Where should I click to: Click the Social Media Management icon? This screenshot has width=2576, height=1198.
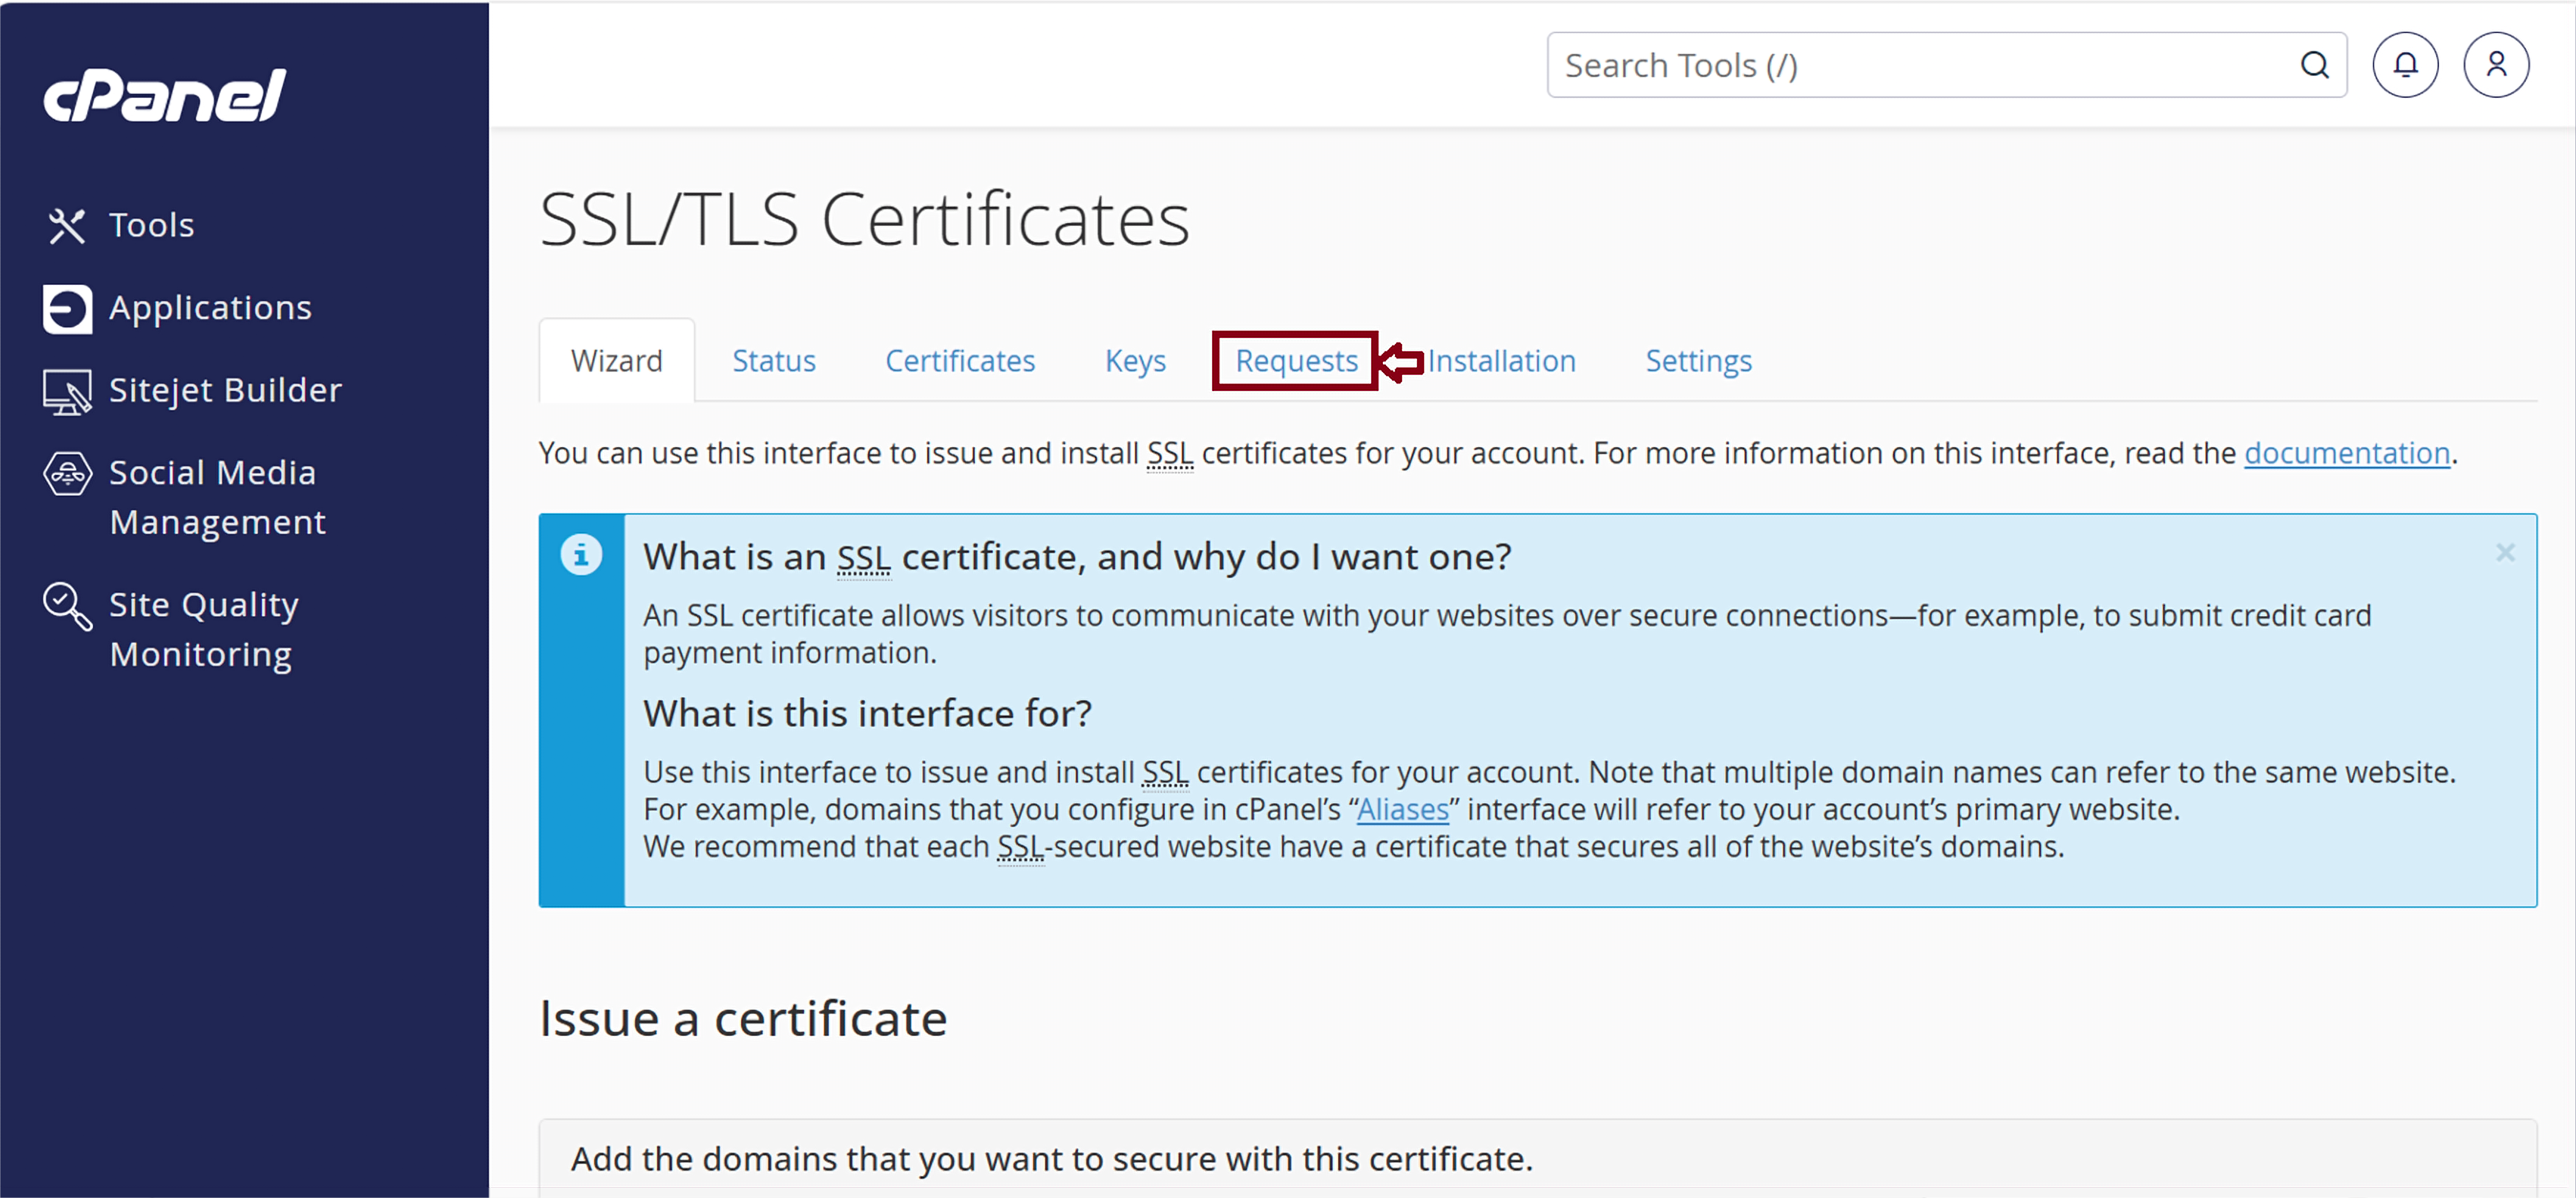[x=67, y=474]
